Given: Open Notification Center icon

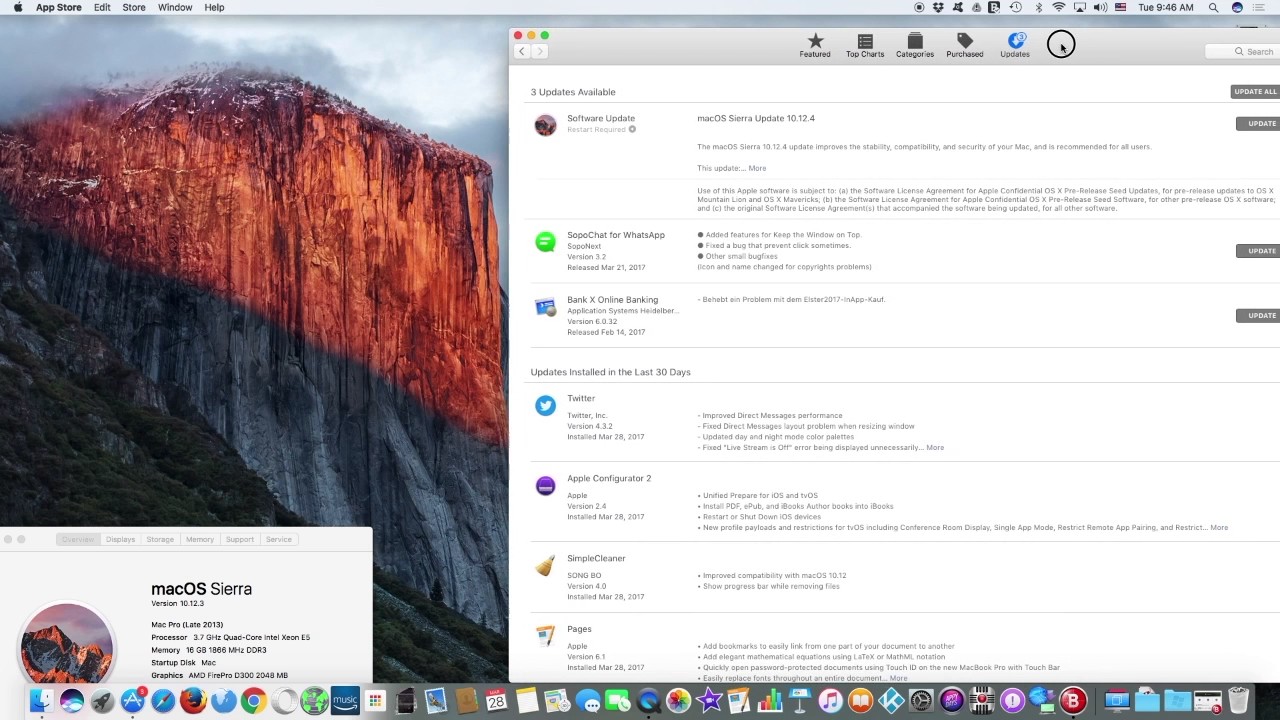Looking at the screenshot, I should 1259,7.
